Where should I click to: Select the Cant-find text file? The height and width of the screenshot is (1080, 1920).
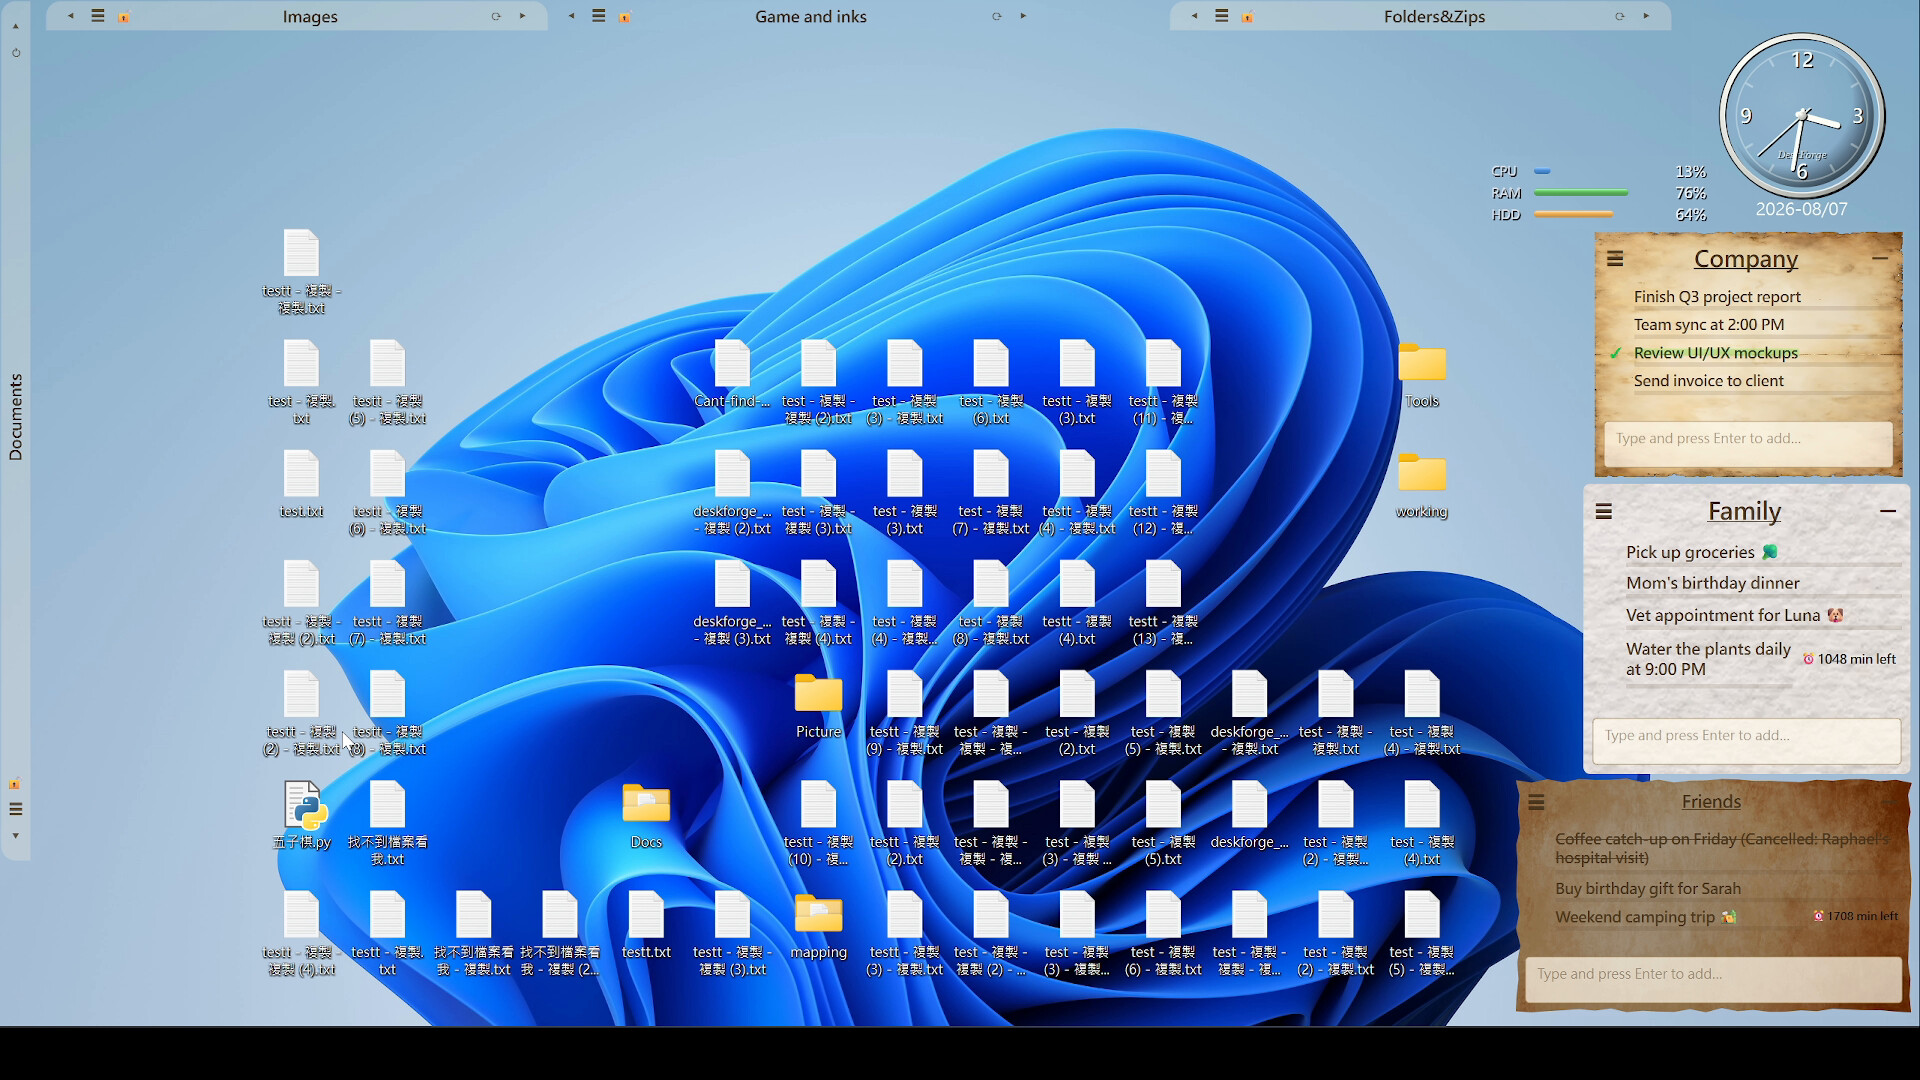[732, 375]
